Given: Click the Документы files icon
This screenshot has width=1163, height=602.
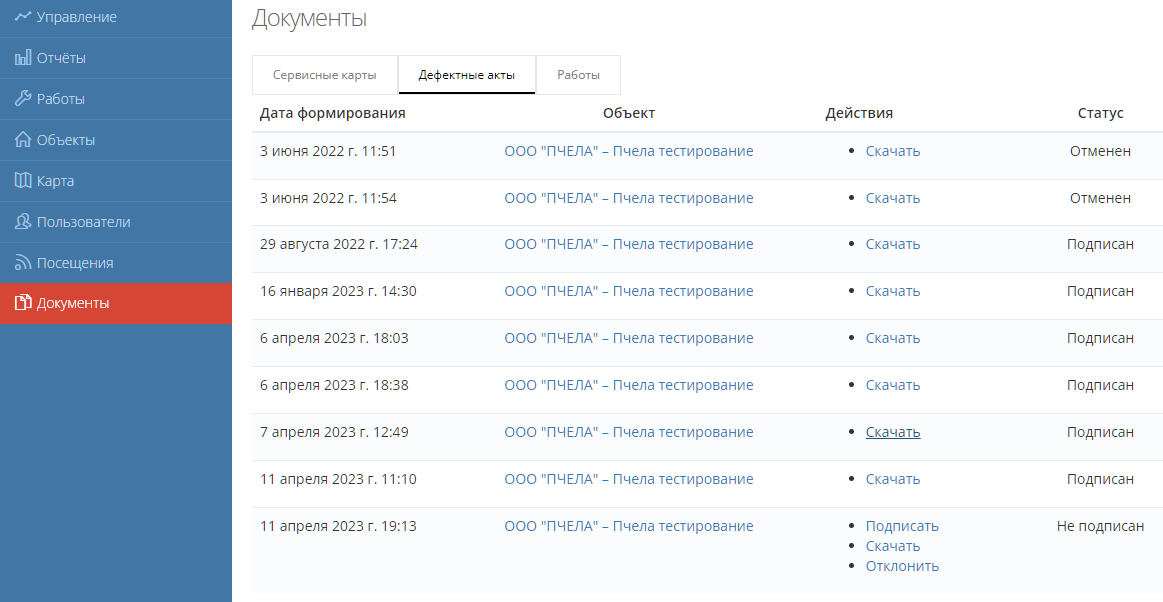Looking at the screenshot, I should (x=23, y=303).
